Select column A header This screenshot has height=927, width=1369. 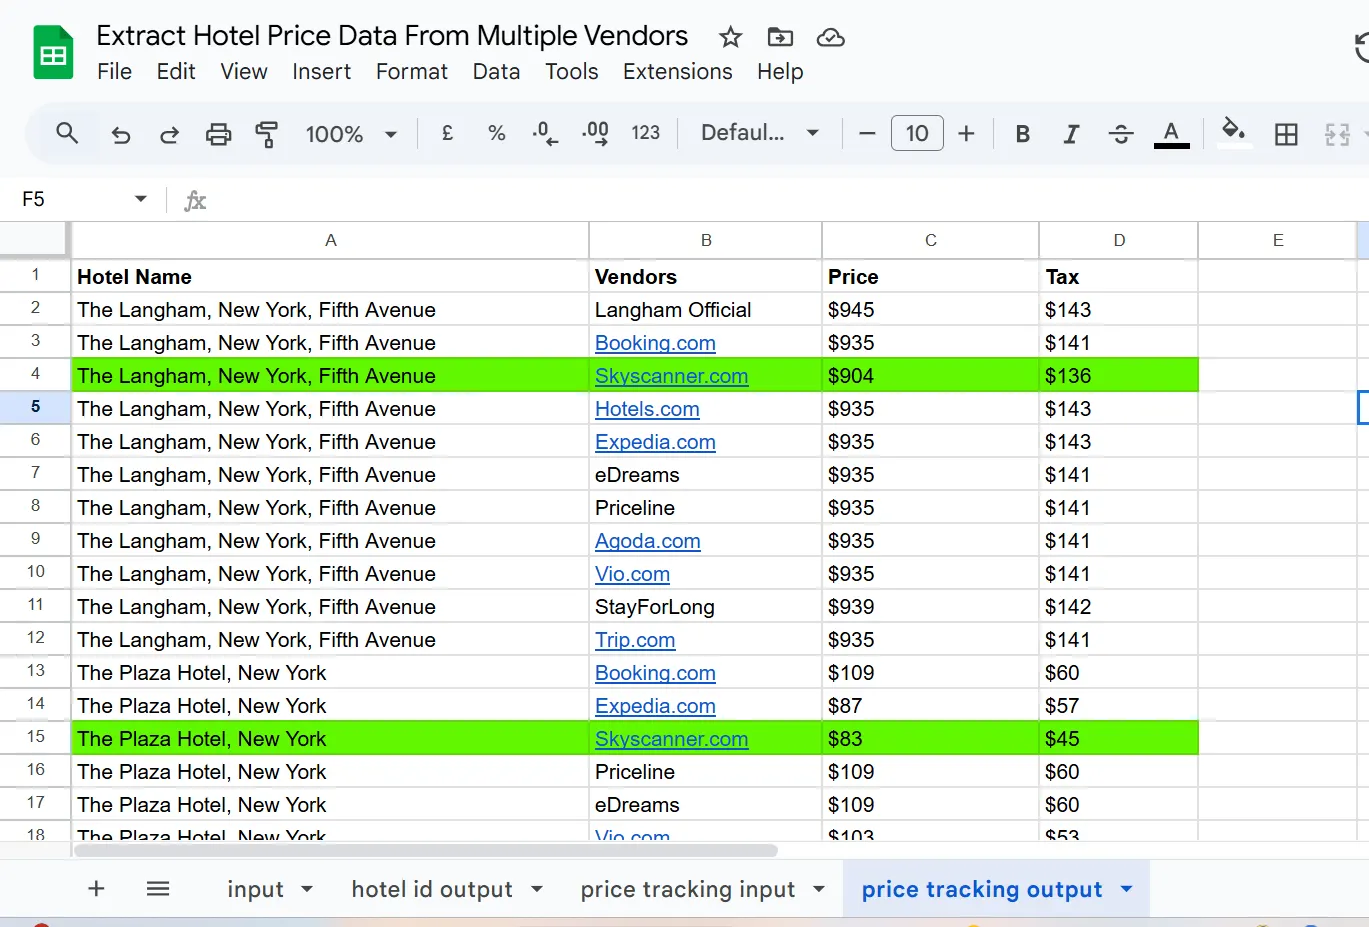(x=331, y=240)
